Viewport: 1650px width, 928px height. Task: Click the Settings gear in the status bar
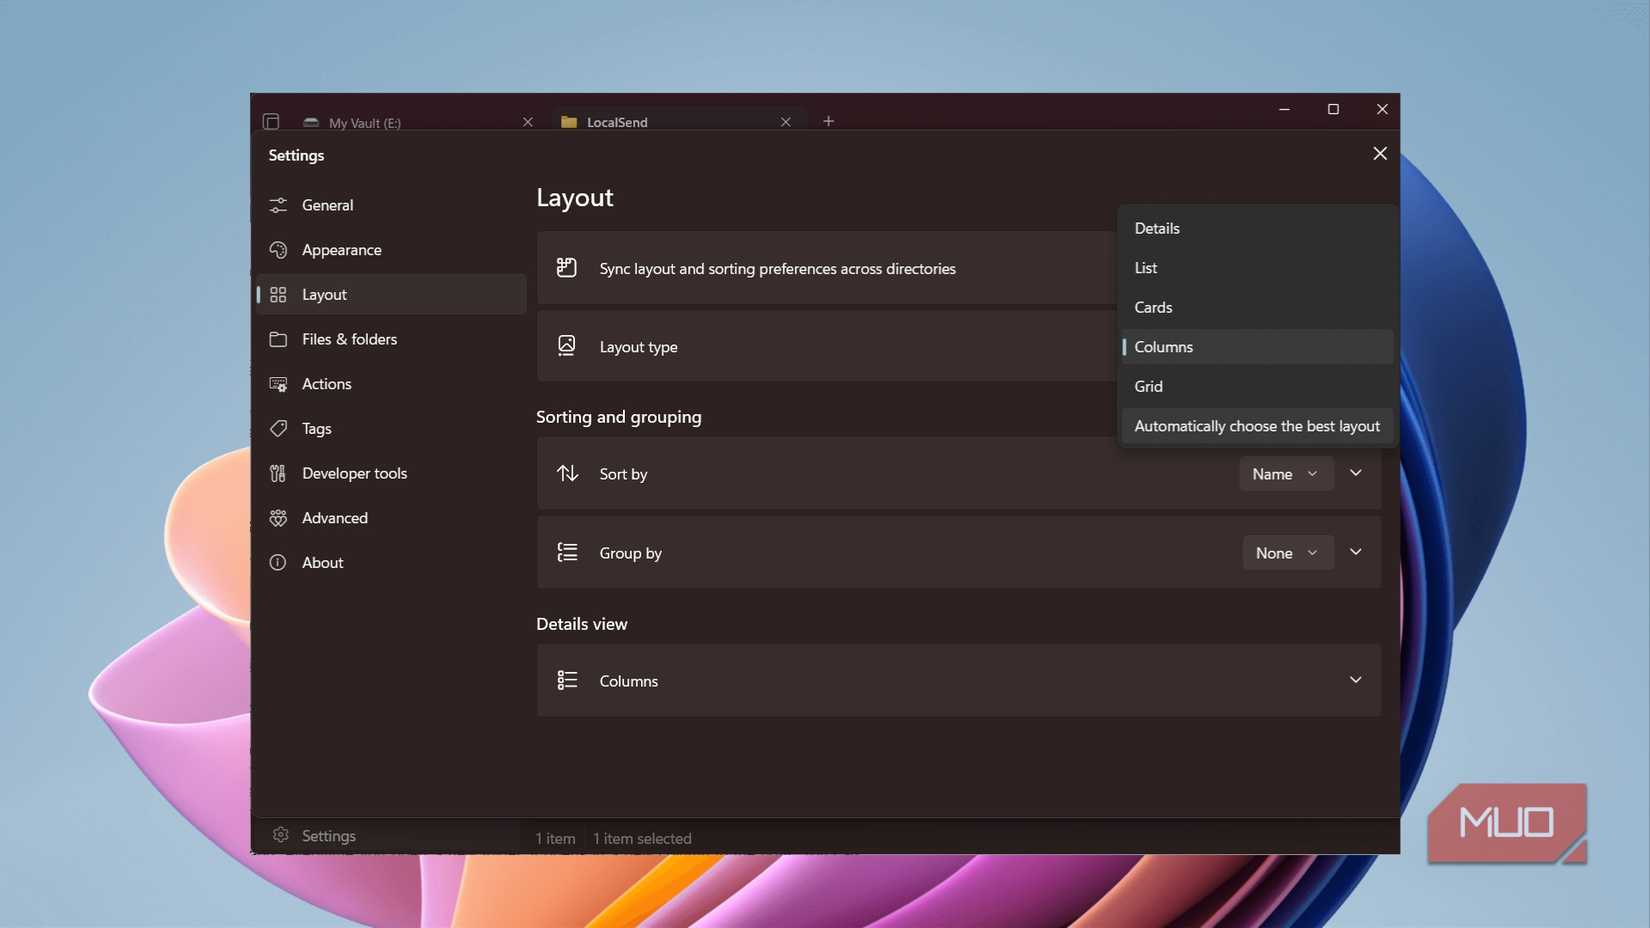click(281, 835)
